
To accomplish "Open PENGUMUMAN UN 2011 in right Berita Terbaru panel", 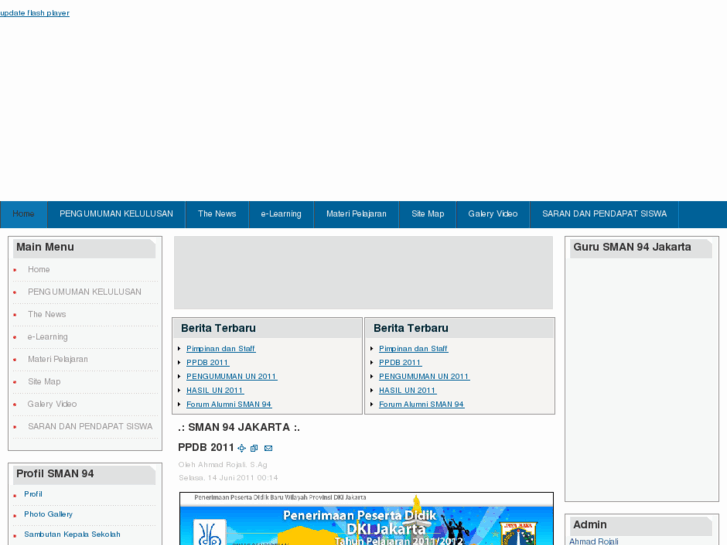I will pos(424,377).
